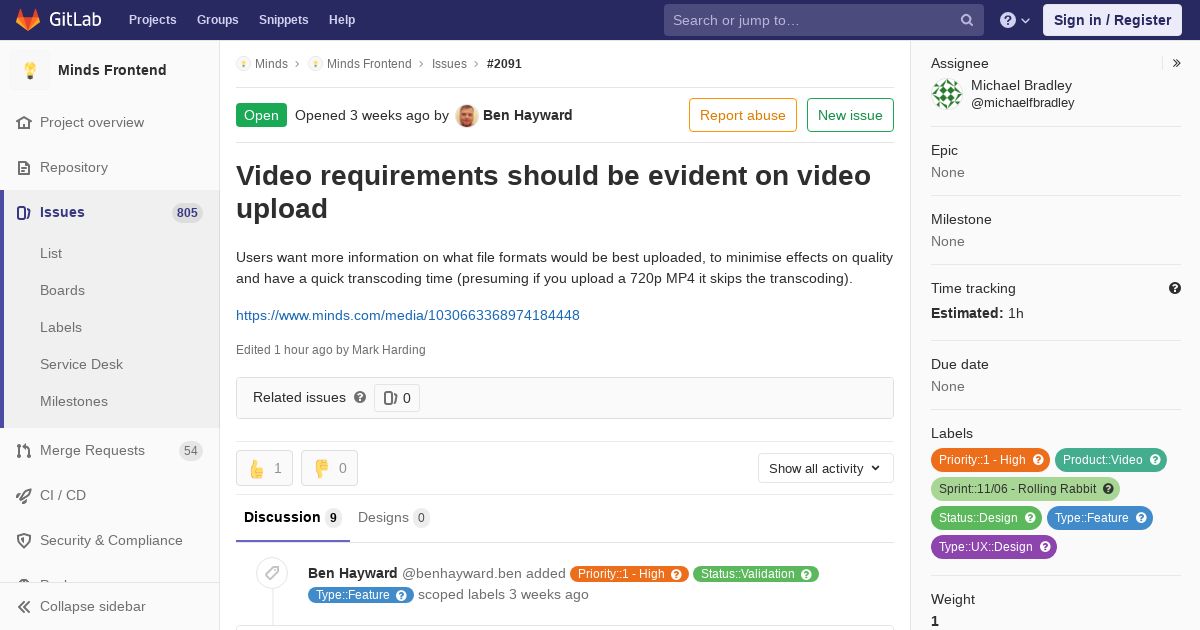Click help icon on Sprint::11/06 label
Viewport: 1200px width, 630px height.
pyautogui.click(x=1108, y=489)
